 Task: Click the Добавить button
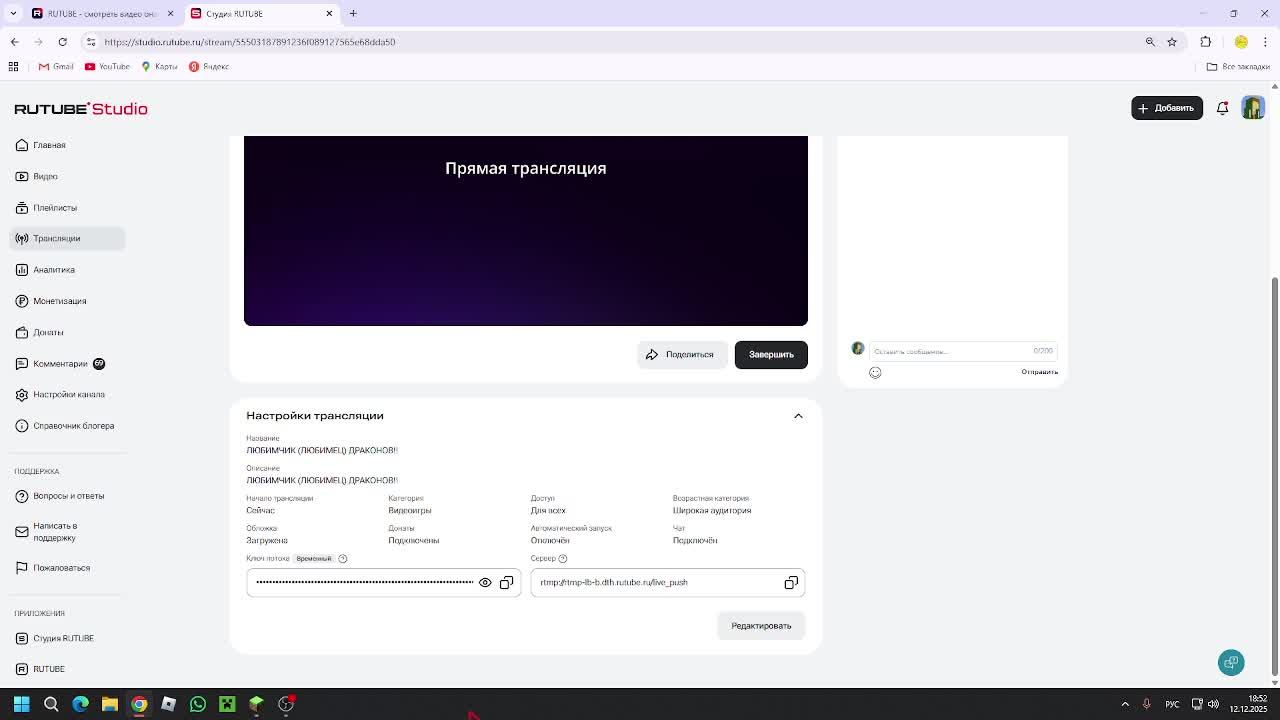pyautogui.click(x=1167, y=108)
